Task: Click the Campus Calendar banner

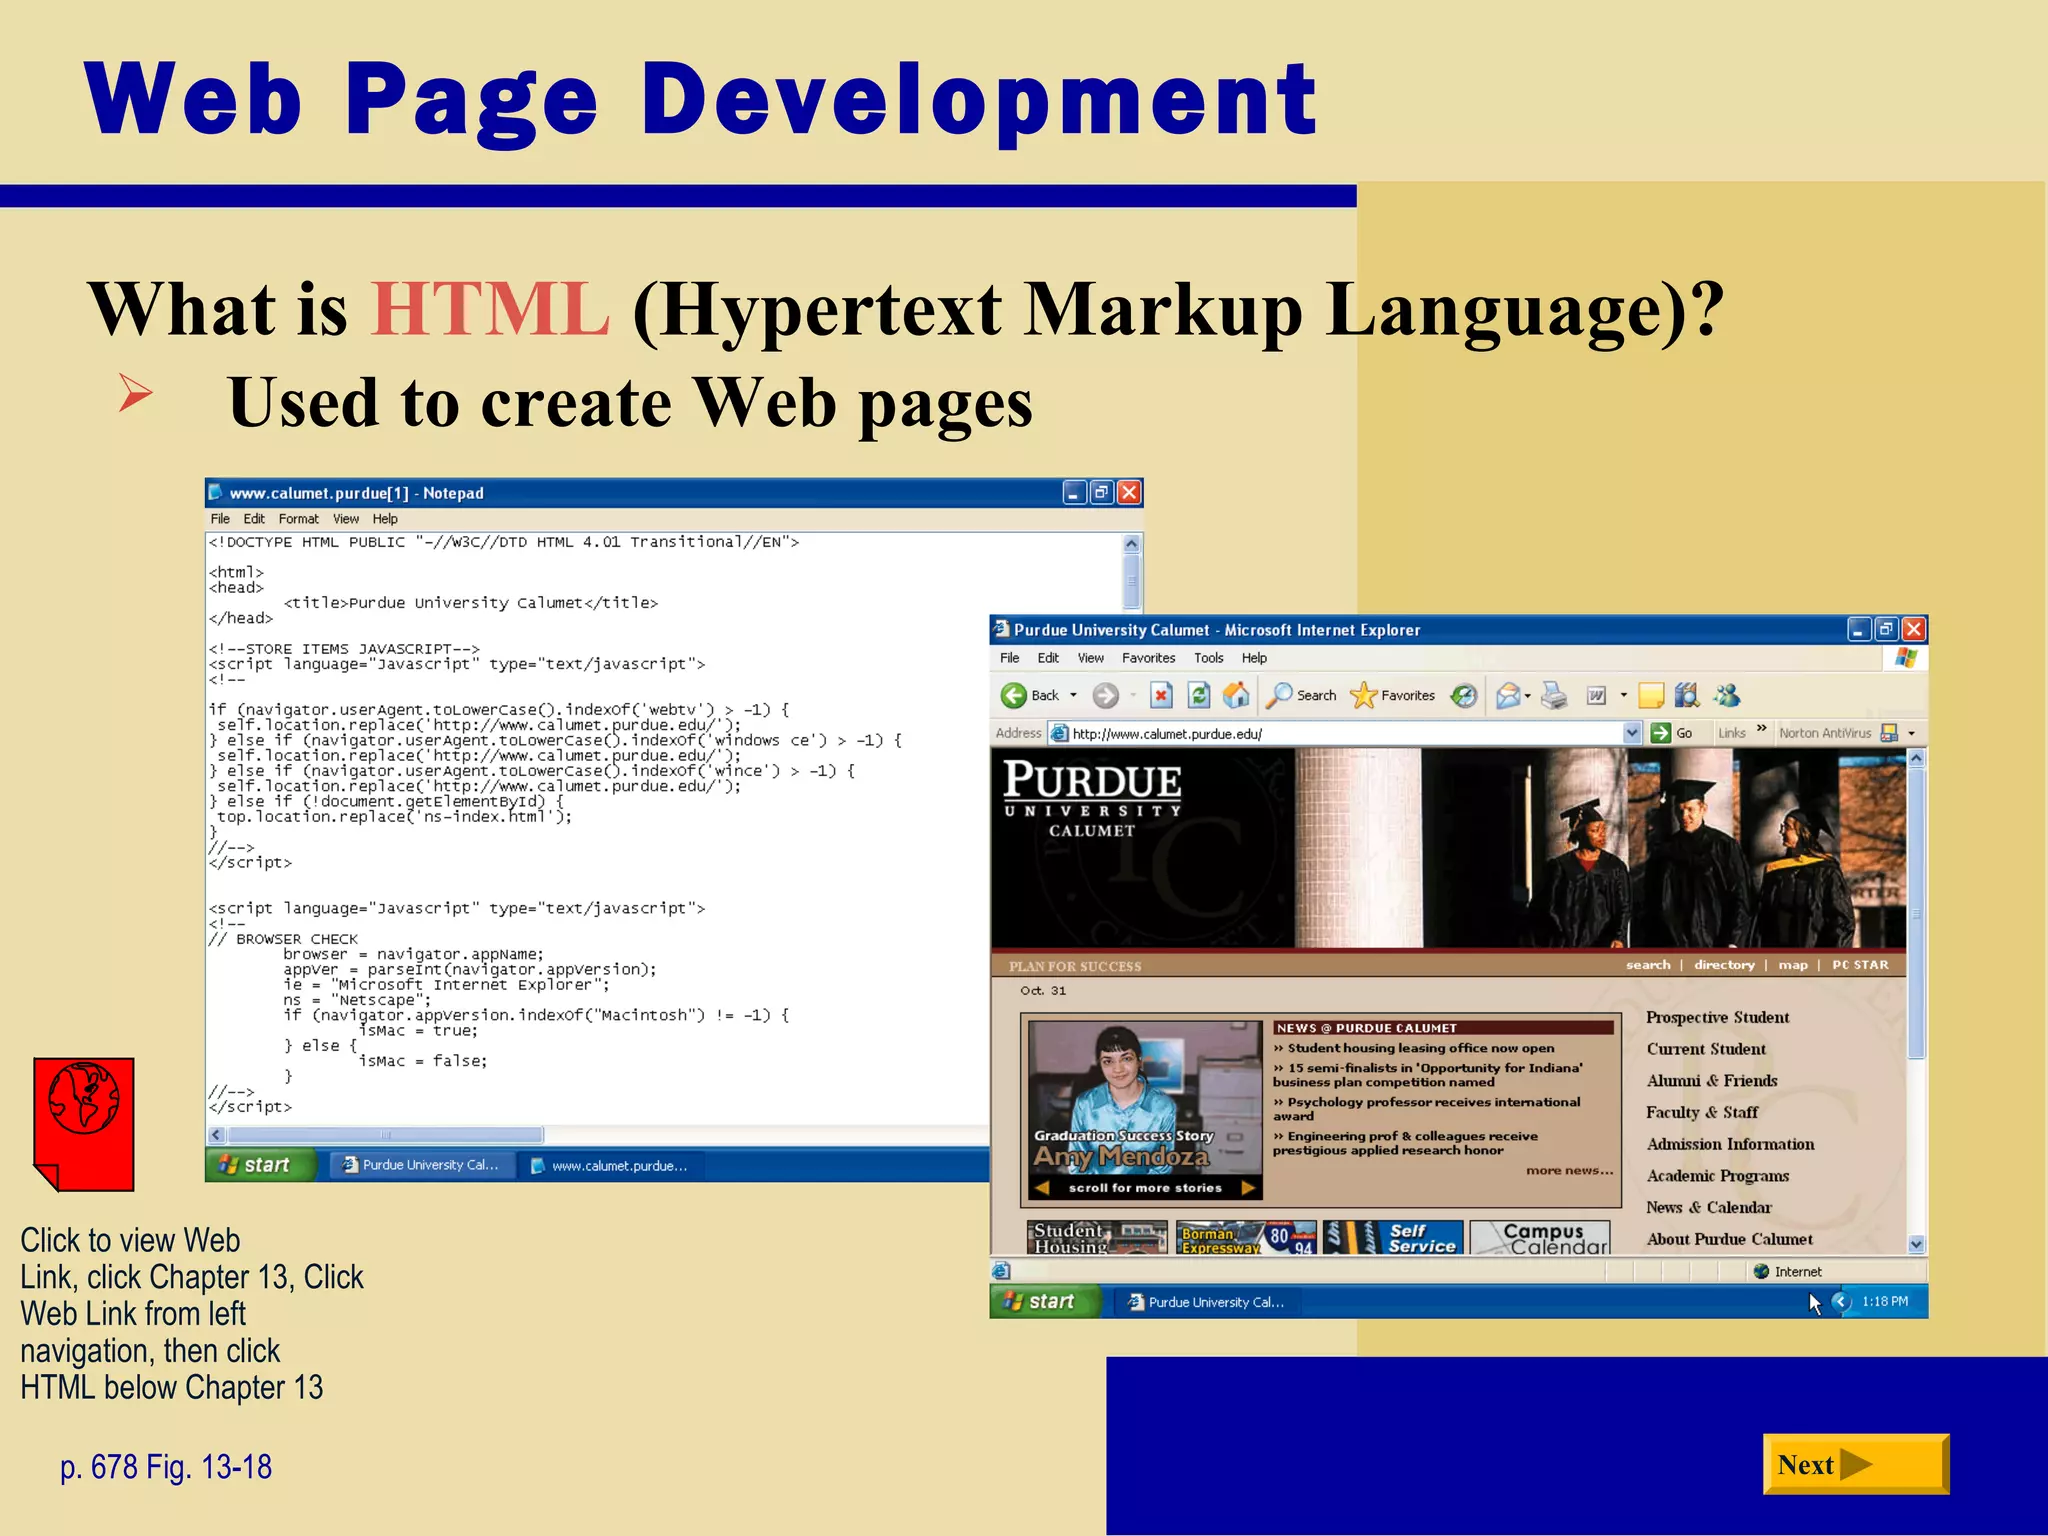Action: tap(1541, 1238)
